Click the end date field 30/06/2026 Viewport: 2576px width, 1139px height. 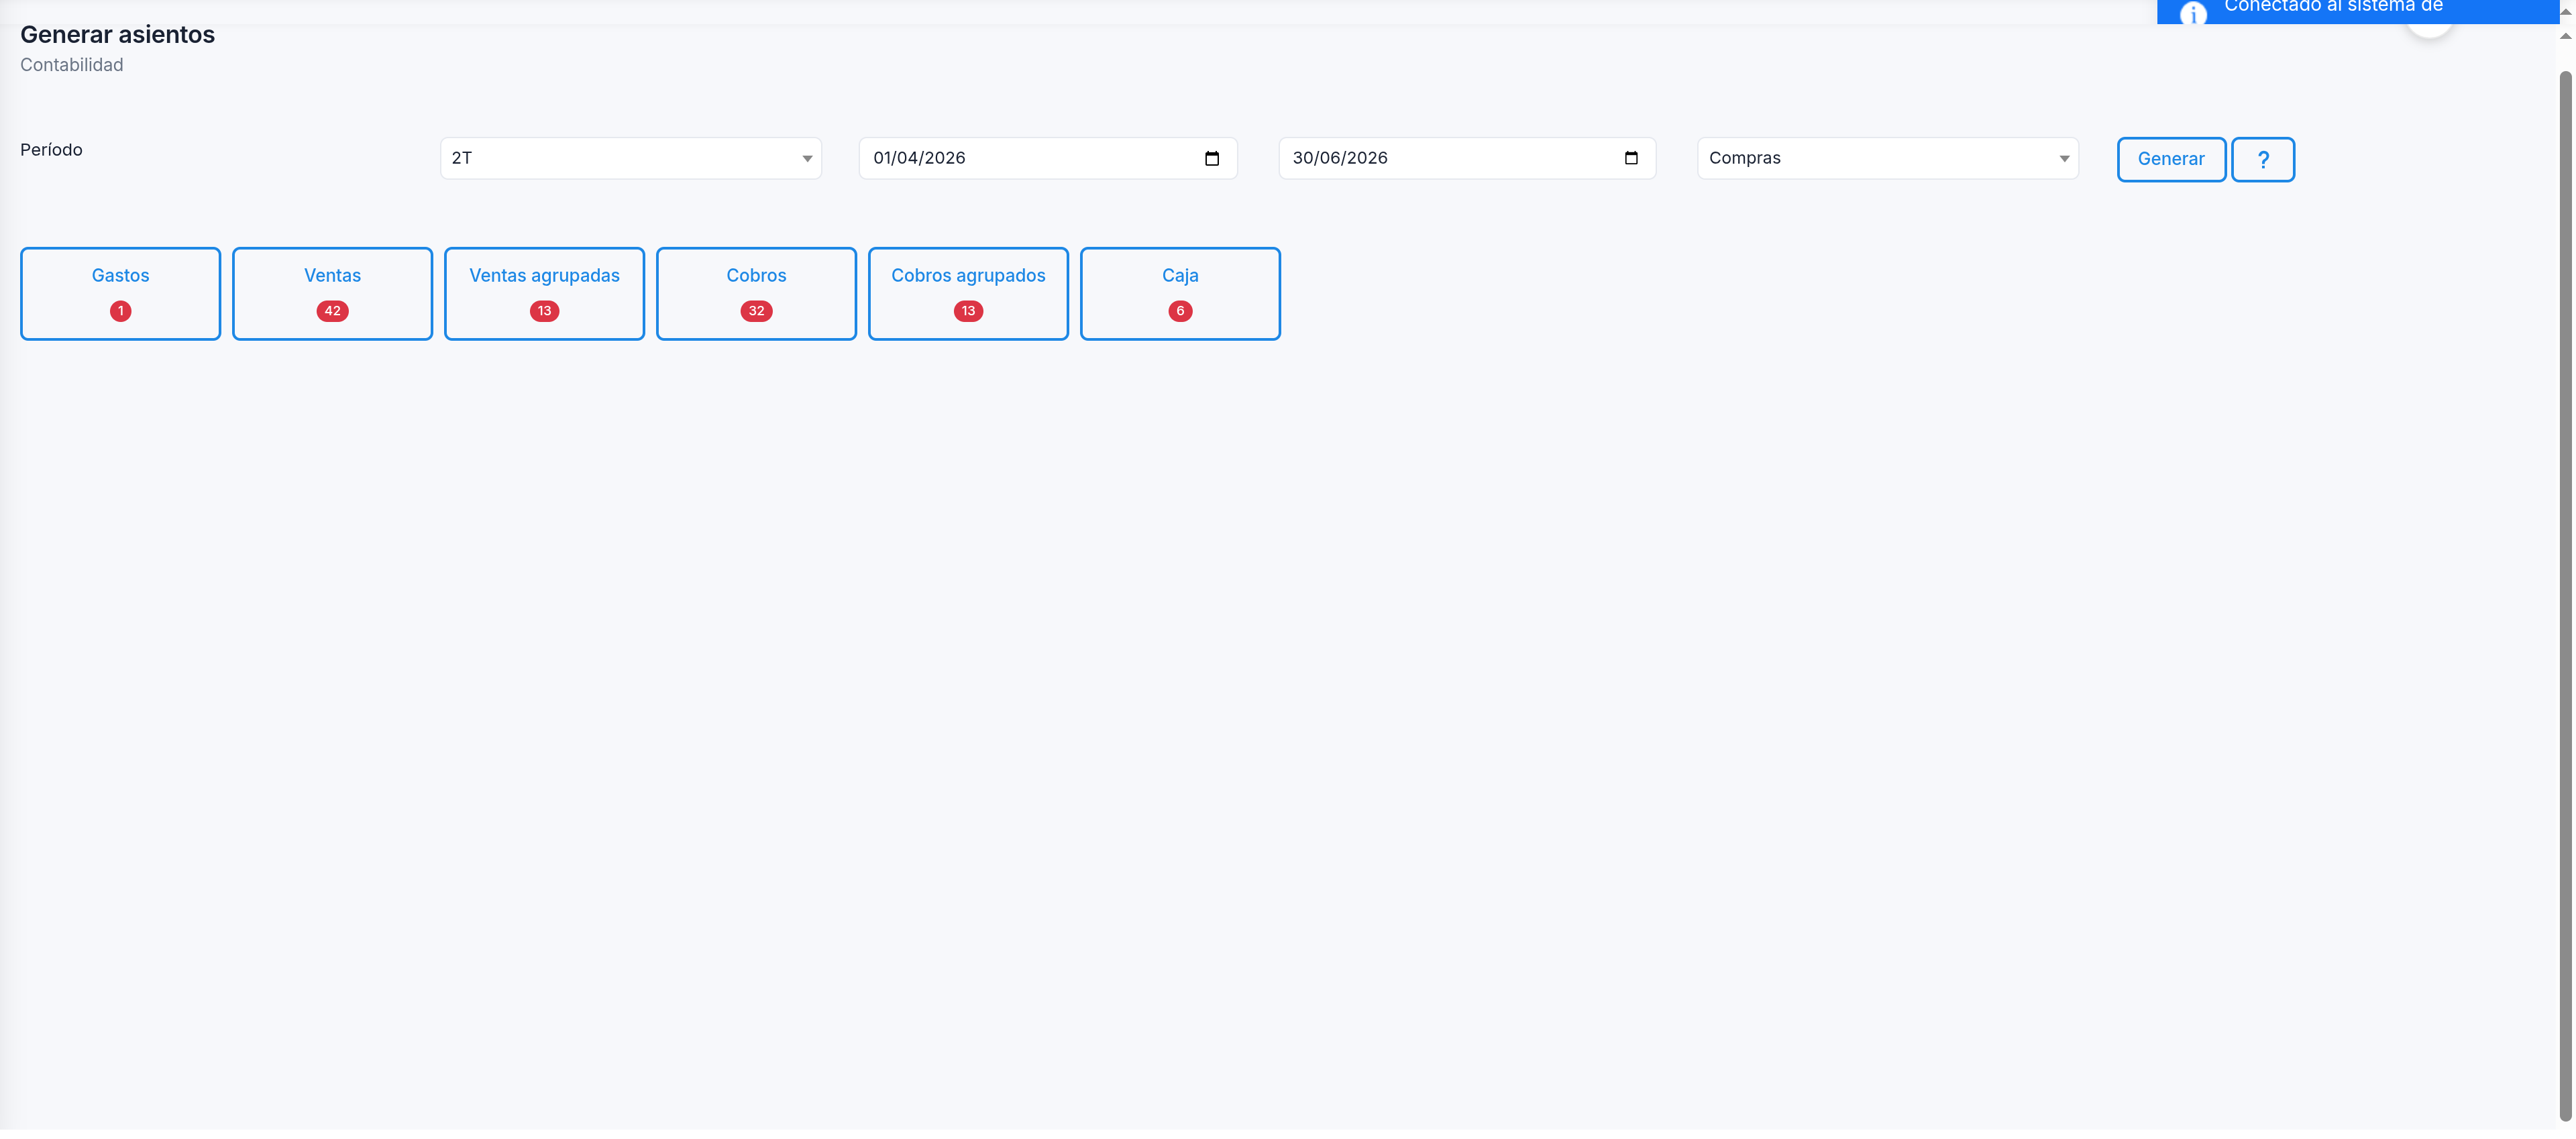pyautogui.click(x=1467, y=158)
